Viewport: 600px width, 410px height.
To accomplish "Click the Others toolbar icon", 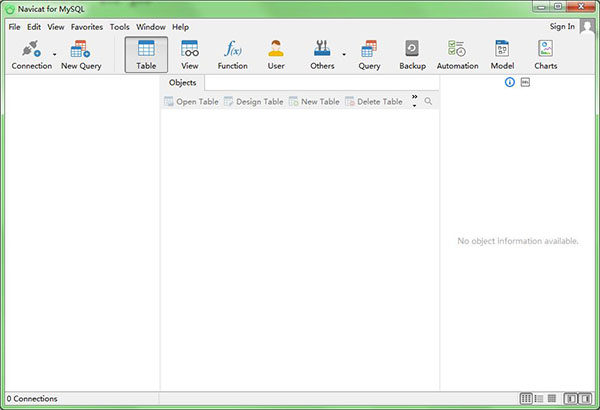I will [x=322, y=55].
